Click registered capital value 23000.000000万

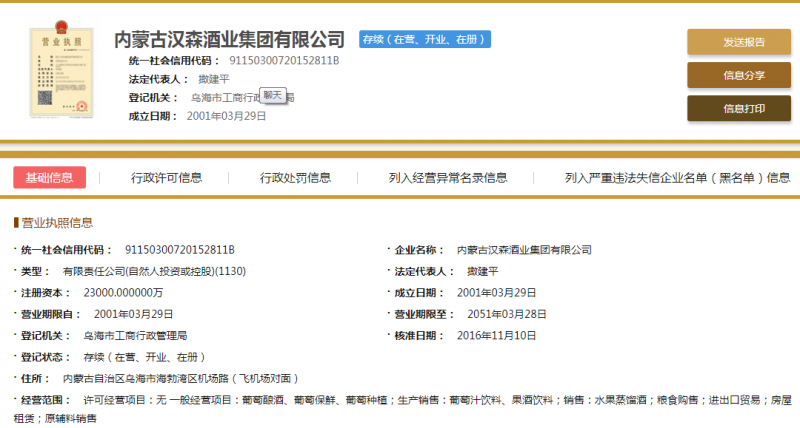123,292
